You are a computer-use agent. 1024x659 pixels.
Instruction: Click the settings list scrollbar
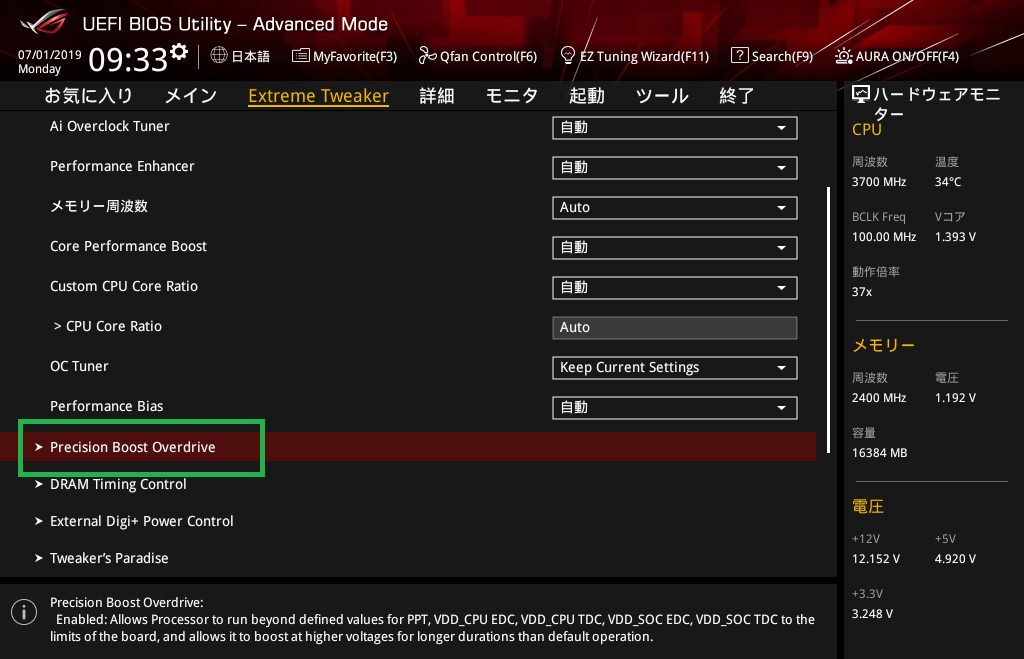(828, 320)
